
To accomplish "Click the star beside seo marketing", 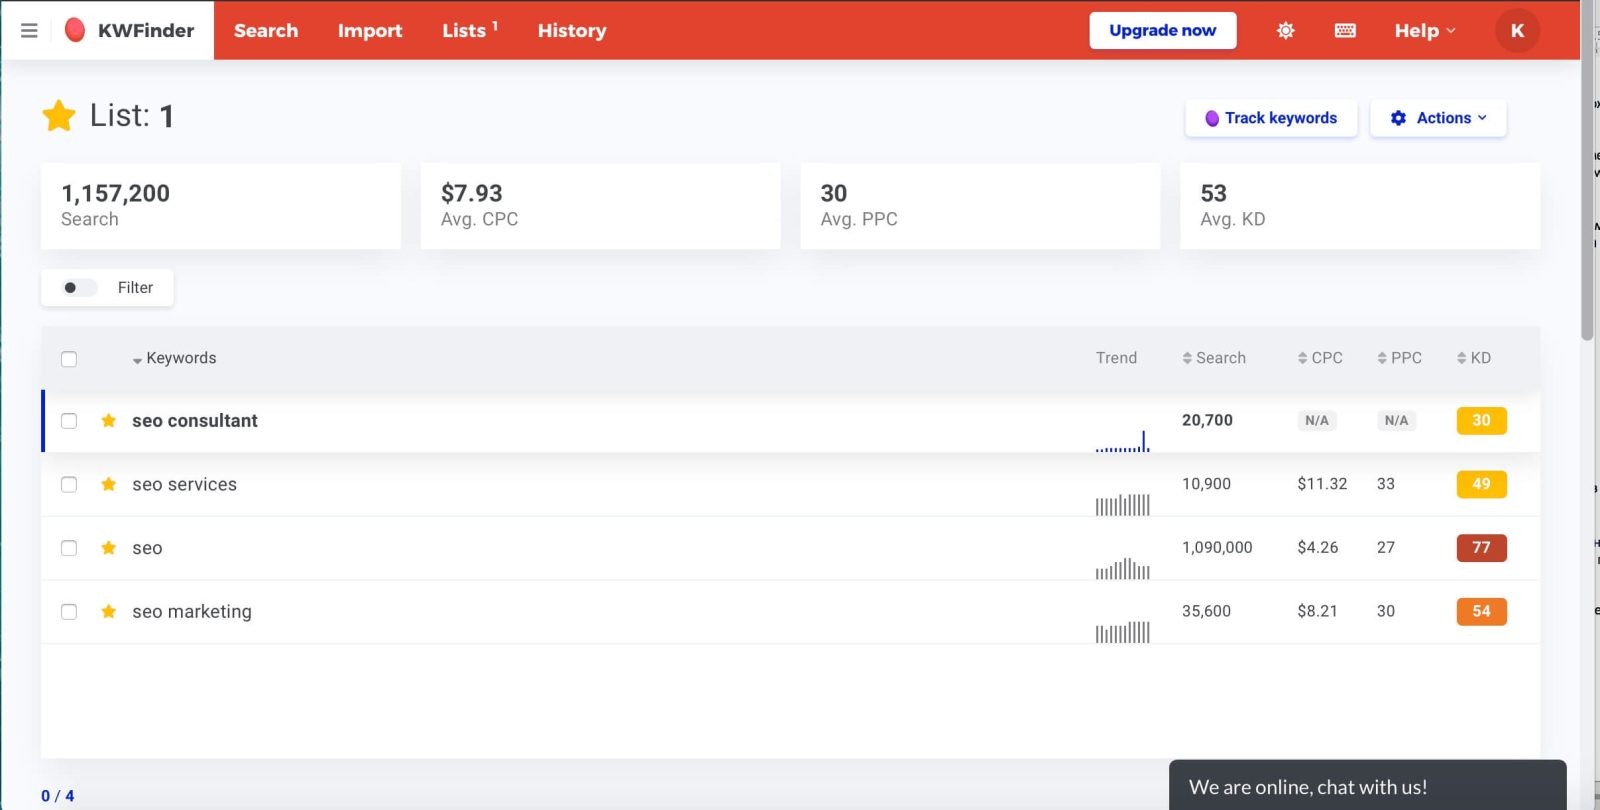I will (109, 611).
